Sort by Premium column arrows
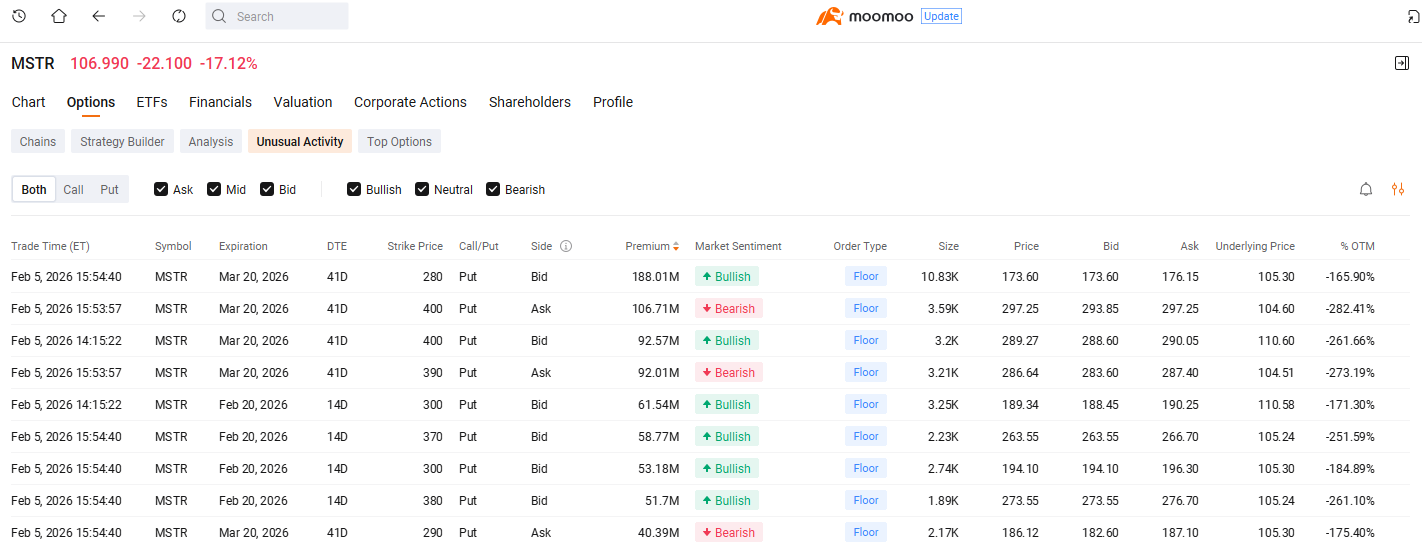 [676, 246]
